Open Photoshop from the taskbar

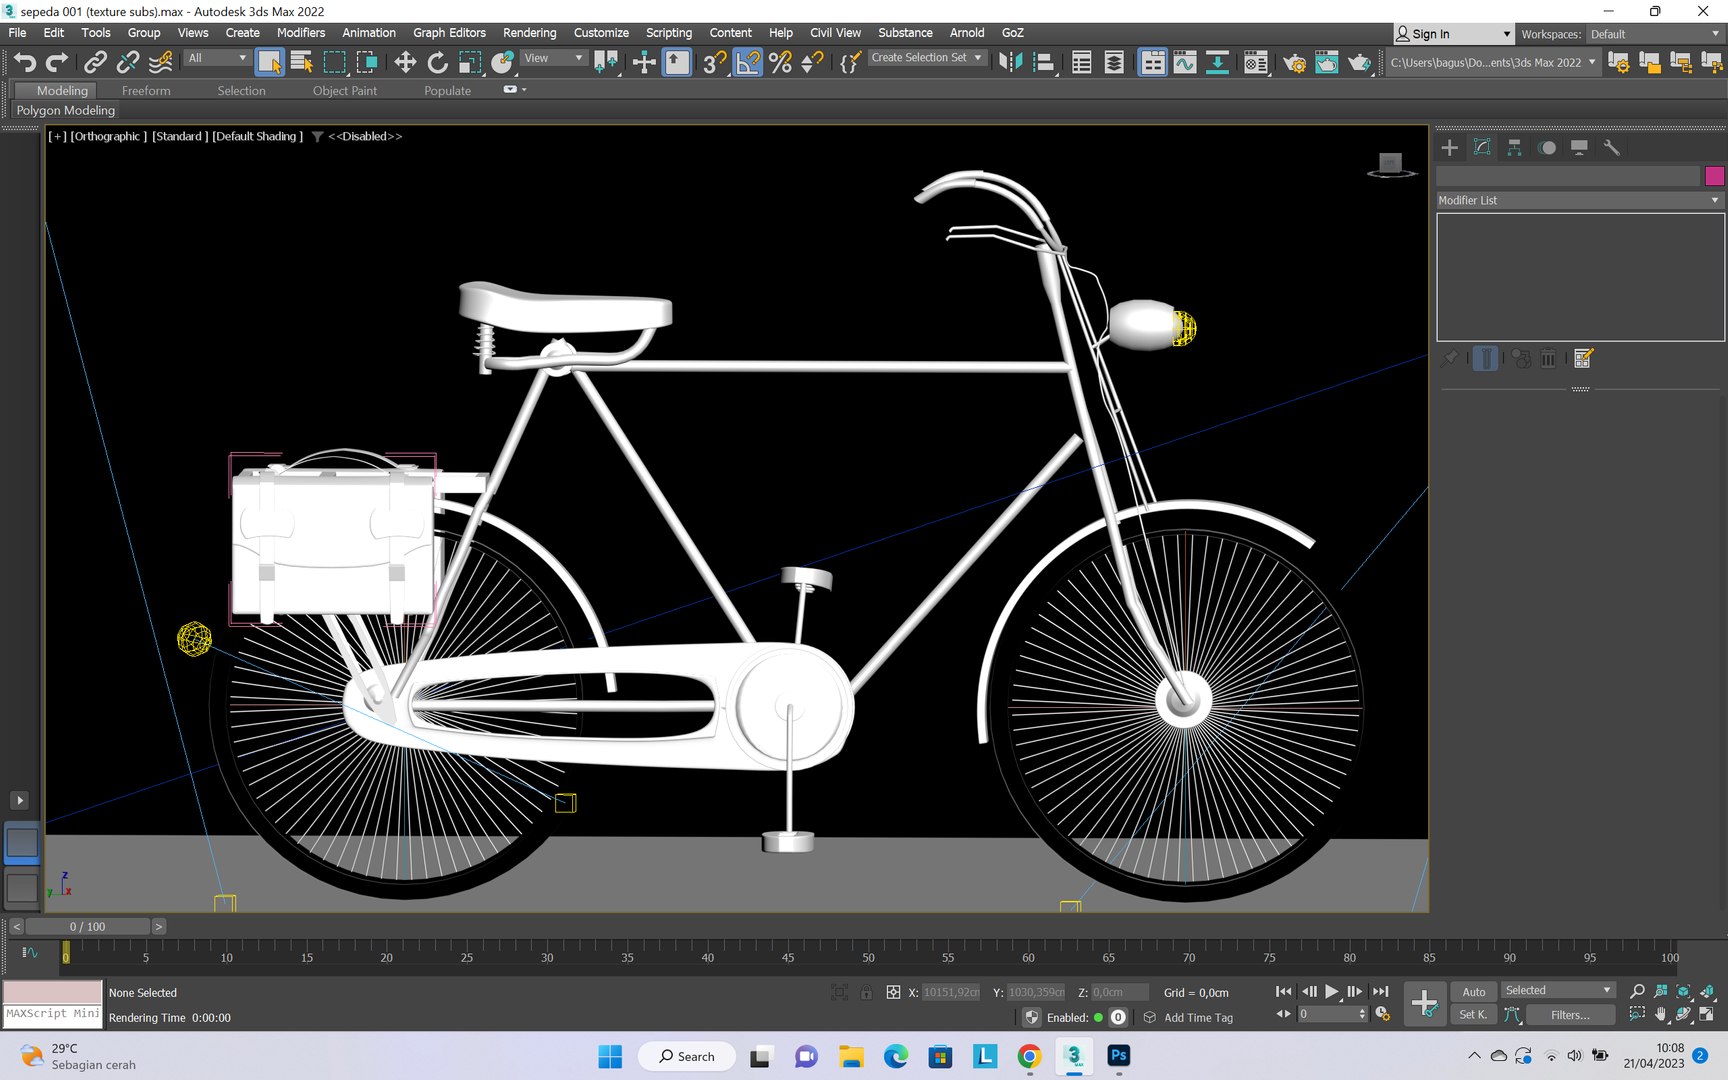point(1118,1055)
